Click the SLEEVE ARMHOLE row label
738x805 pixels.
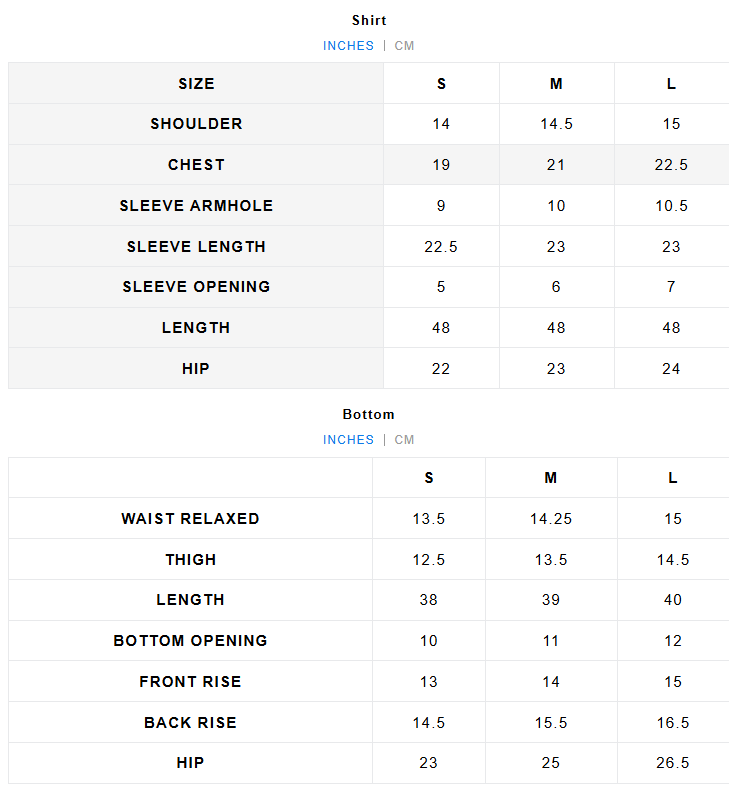tap(196, 206)
